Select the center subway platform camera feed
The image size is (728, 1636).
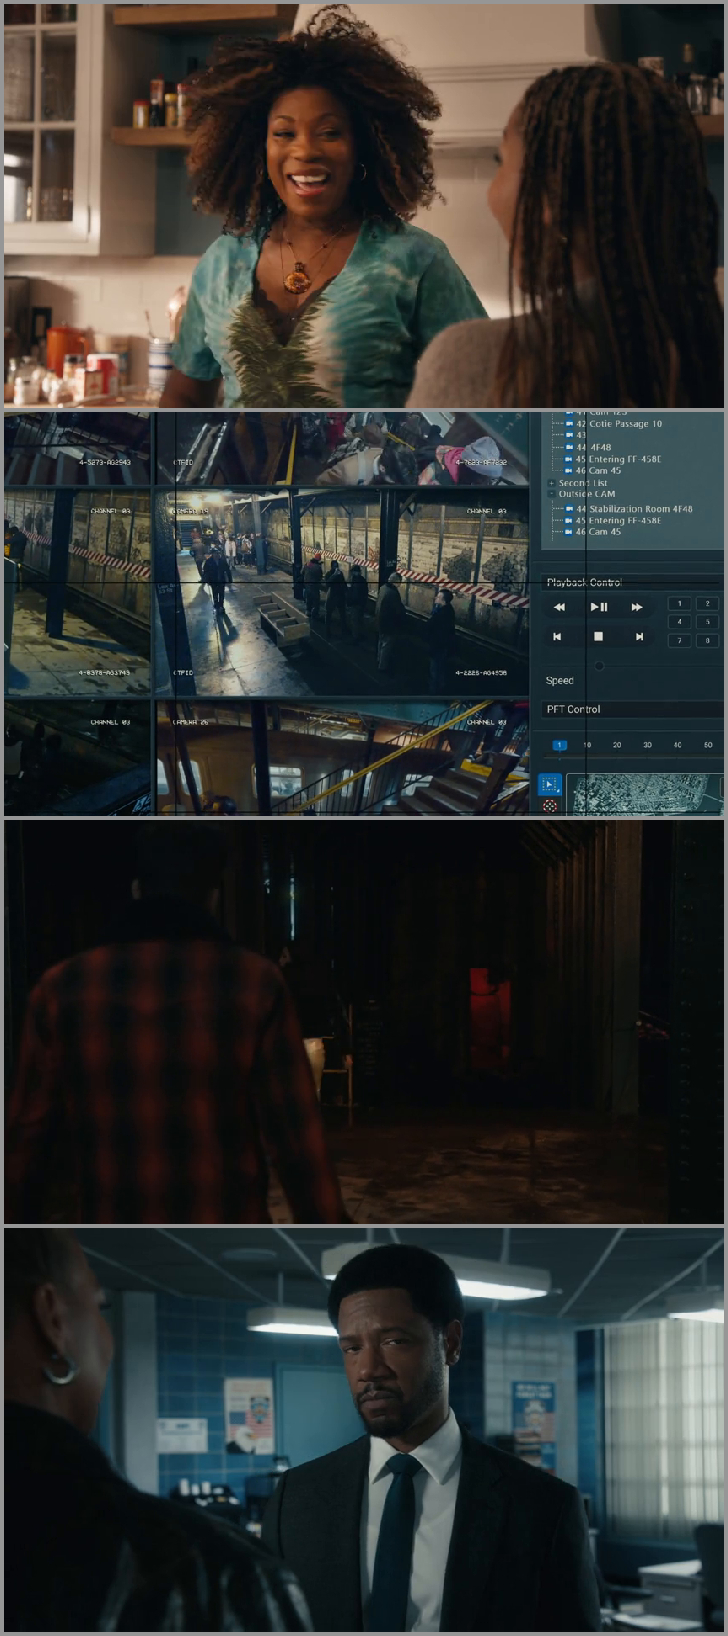click(x=340, y=590)
